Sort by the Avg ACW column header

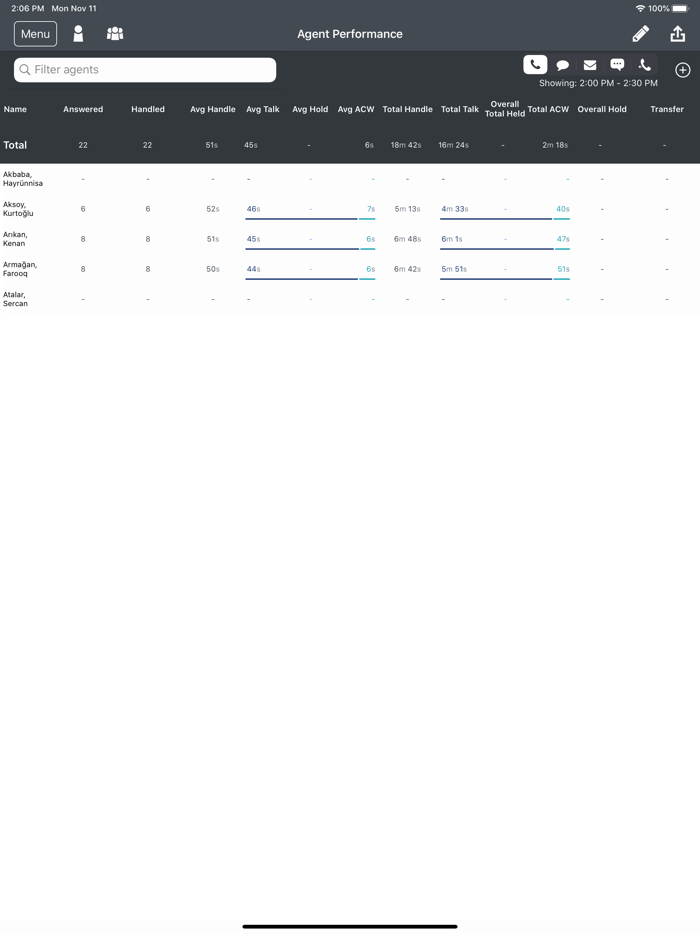[x=356, y=109]
